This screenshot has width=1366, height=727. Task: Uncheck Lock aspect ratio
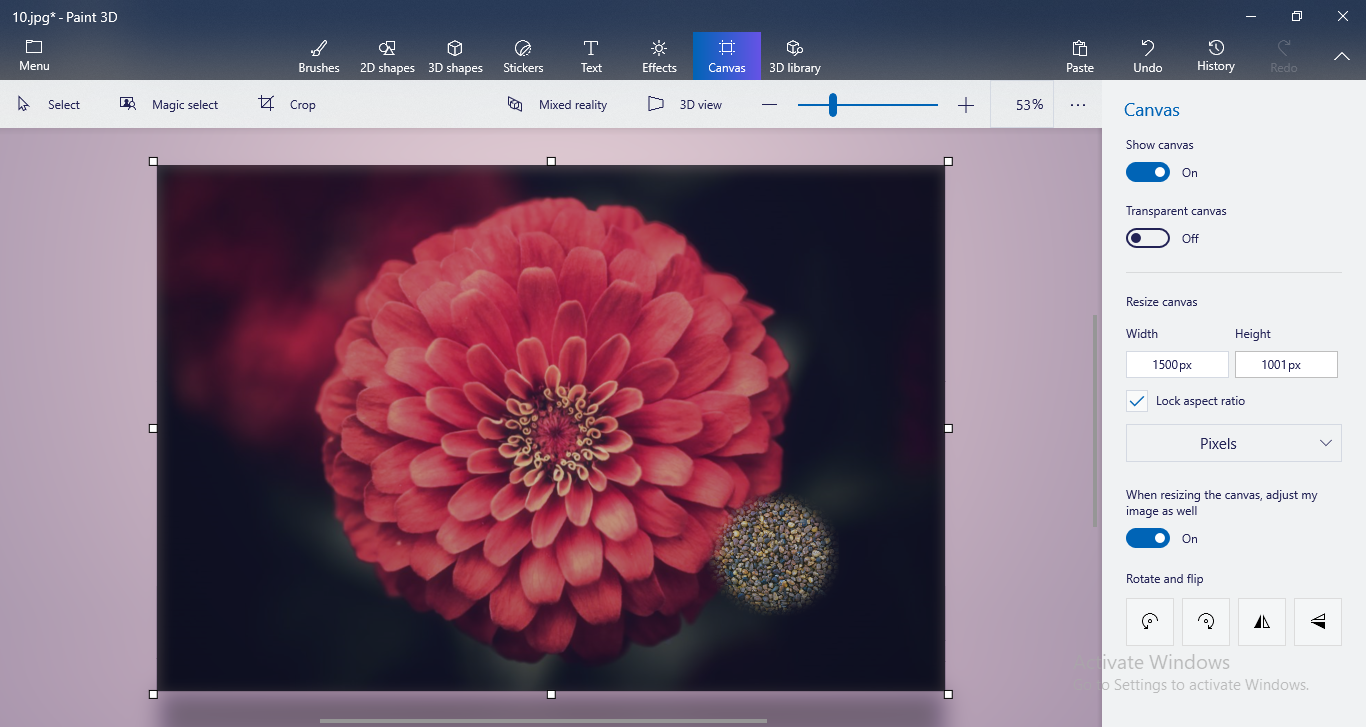pyautogui.click(x=1136, y=400)
